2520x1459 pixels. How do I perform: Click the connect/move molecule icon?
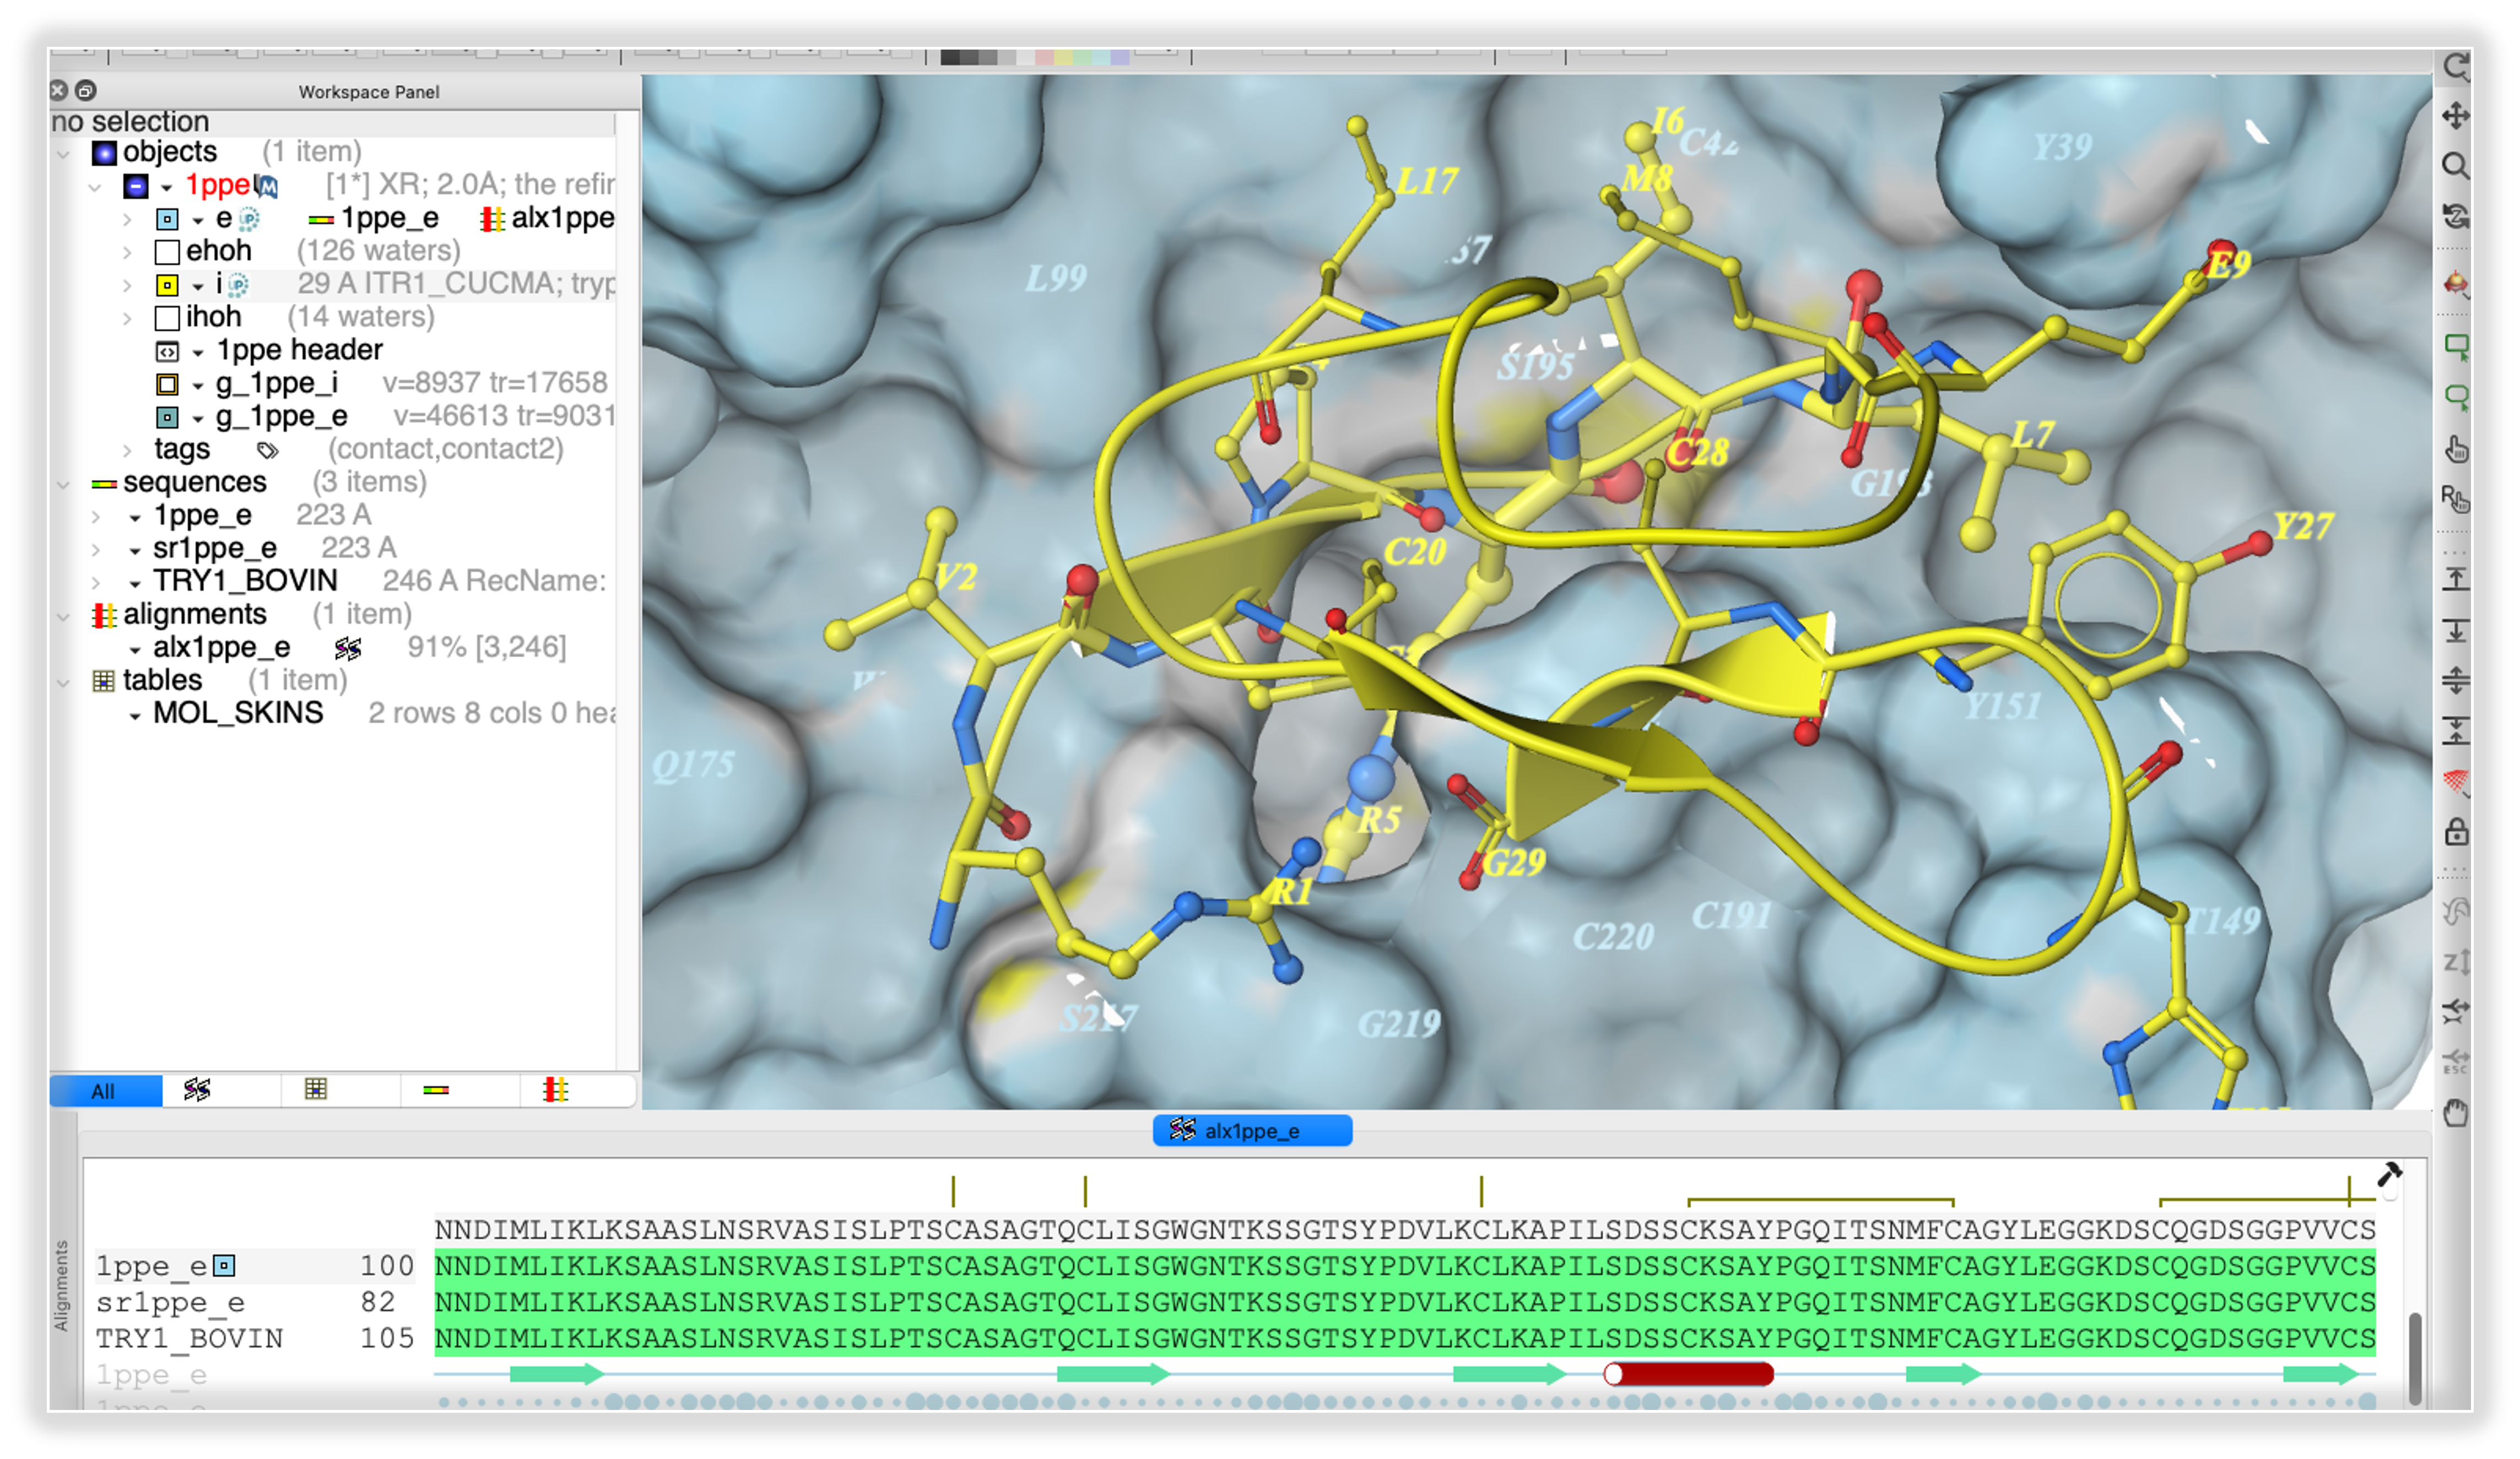[x=2456, y=1011]
